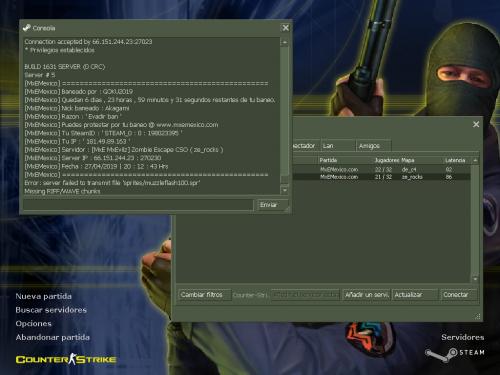The image size is (500, 375).
Task: Click console scrollbar down arrow
Action: (x=285, y=190)
